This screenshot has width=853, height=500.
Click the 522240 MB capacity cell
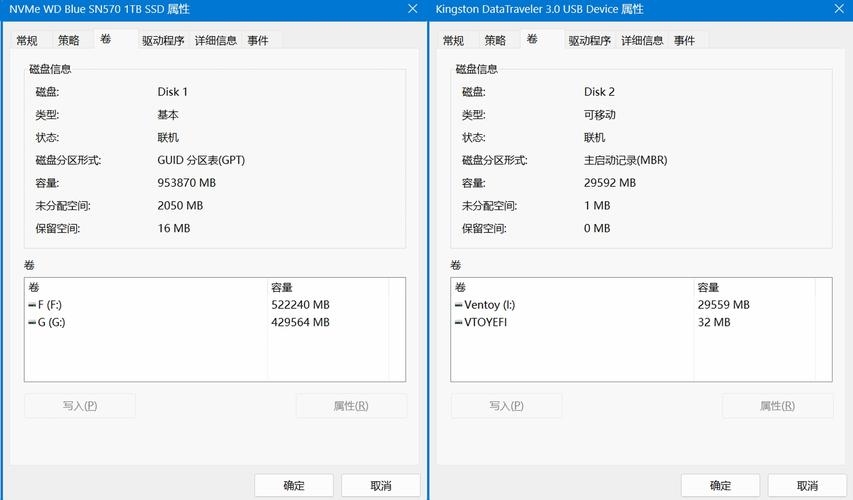(300, 305)
